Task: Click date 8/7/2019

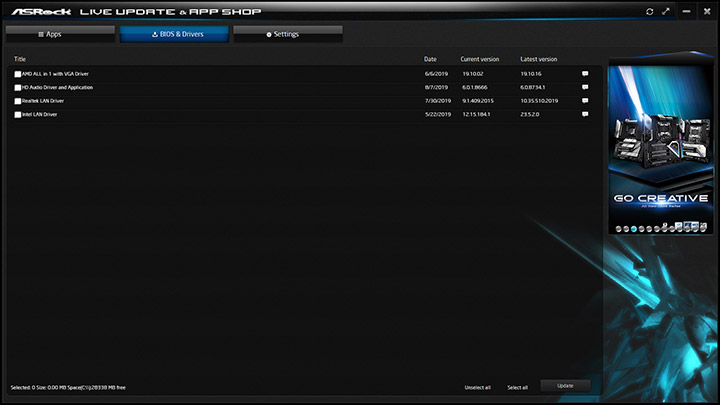Action: point(436,87)
